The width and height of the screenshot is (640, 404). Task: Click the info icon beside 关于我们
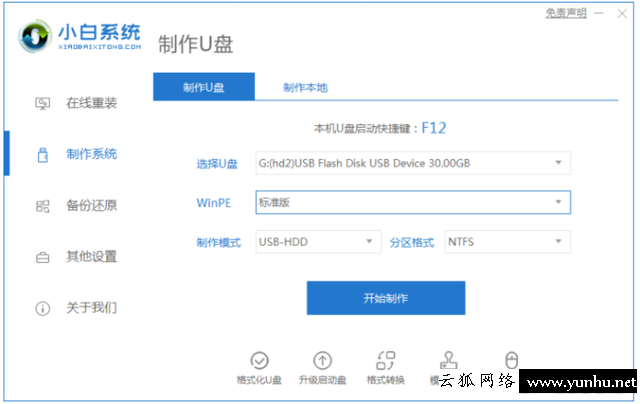42,309
